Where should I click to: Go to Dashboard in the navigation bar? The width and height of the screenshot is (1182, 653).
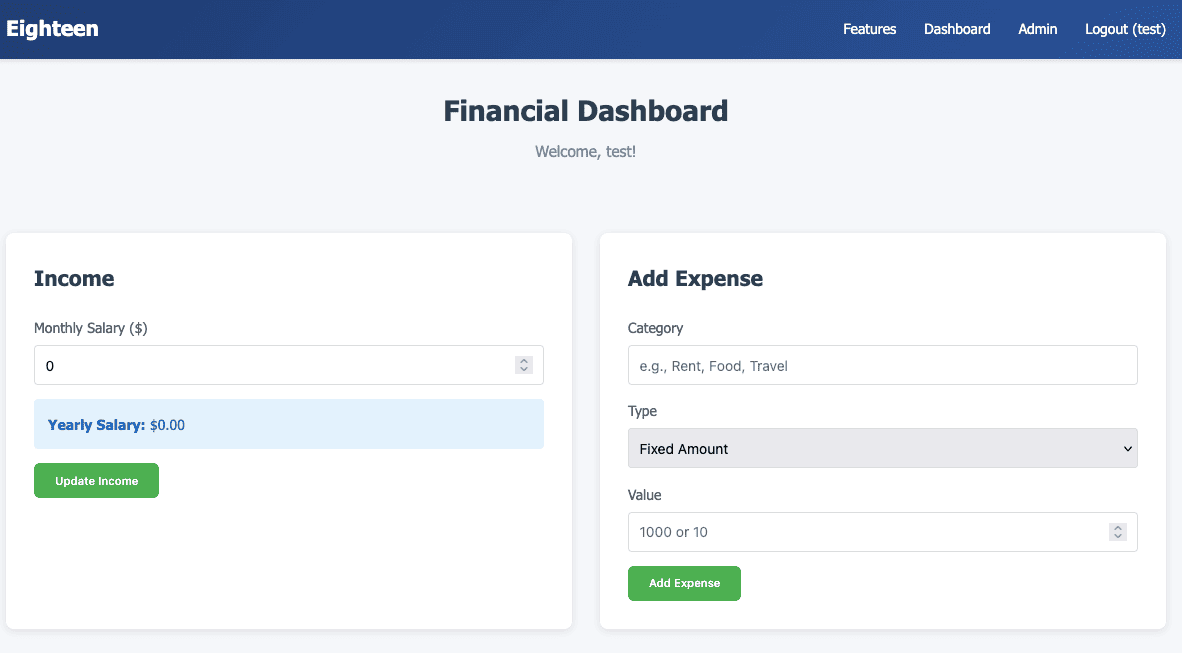[957, 29]
